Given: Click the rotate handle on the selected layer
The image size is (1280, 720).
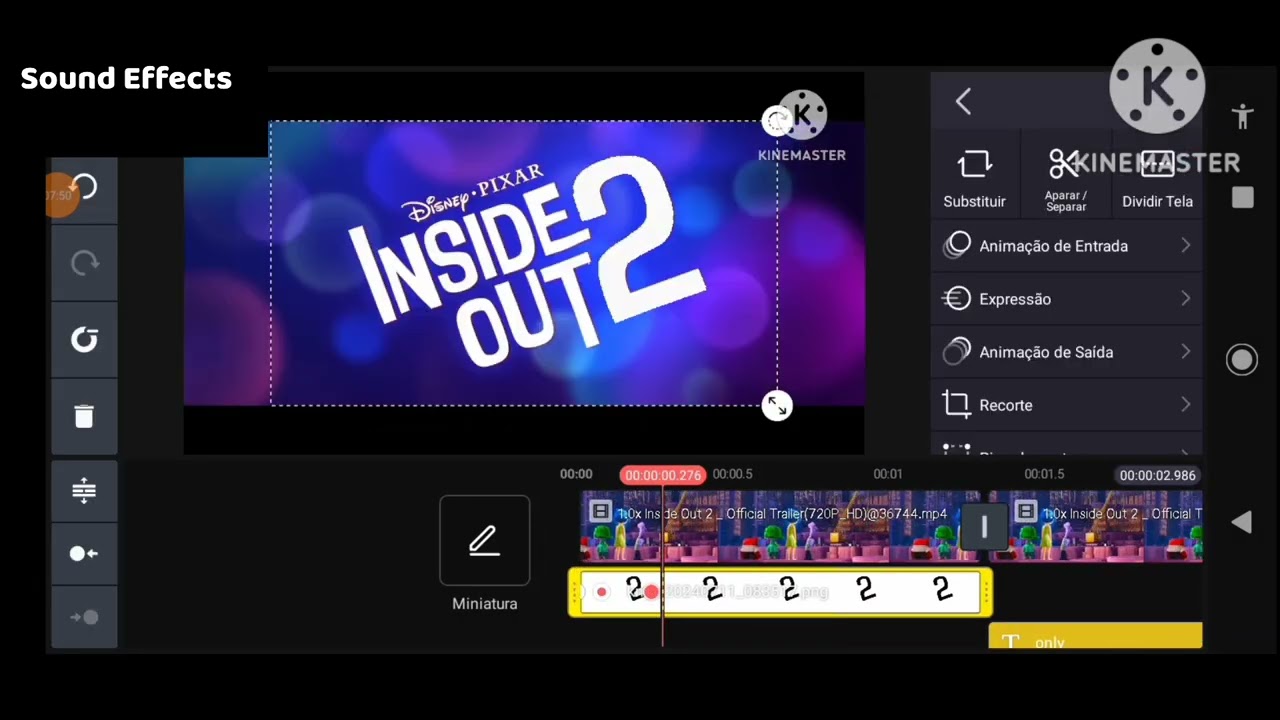Looking at the screenshot, I should pyautogui.click(x=776, y=121).
